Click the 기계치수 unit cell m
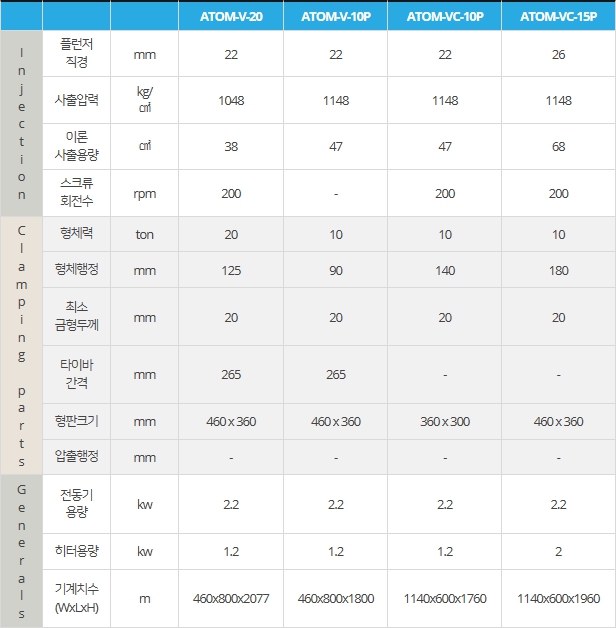Viewport: 616px width, 628px height. point(145,599)
